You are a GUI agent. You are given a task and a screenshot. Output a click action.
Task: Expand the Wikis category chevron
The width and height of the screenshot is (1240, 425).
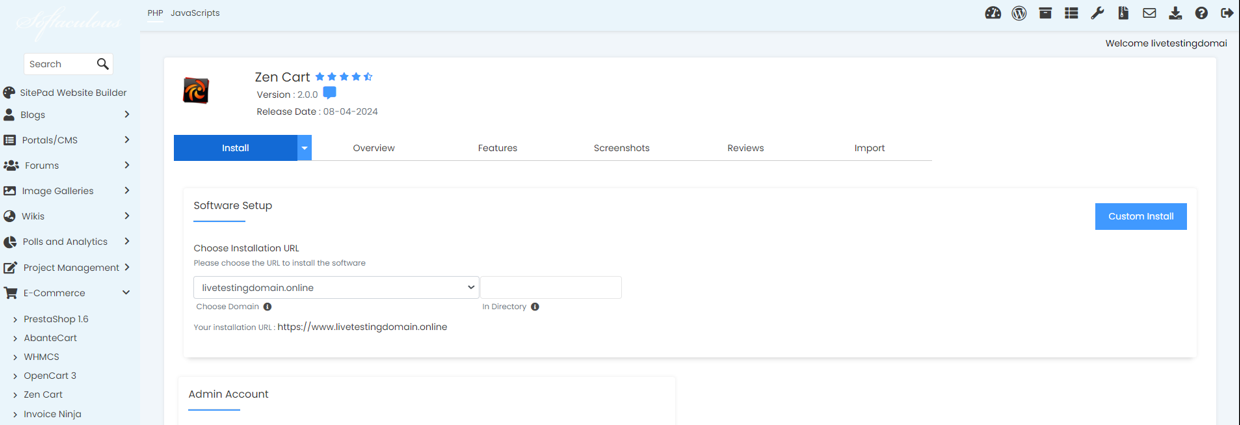point(127,216)
